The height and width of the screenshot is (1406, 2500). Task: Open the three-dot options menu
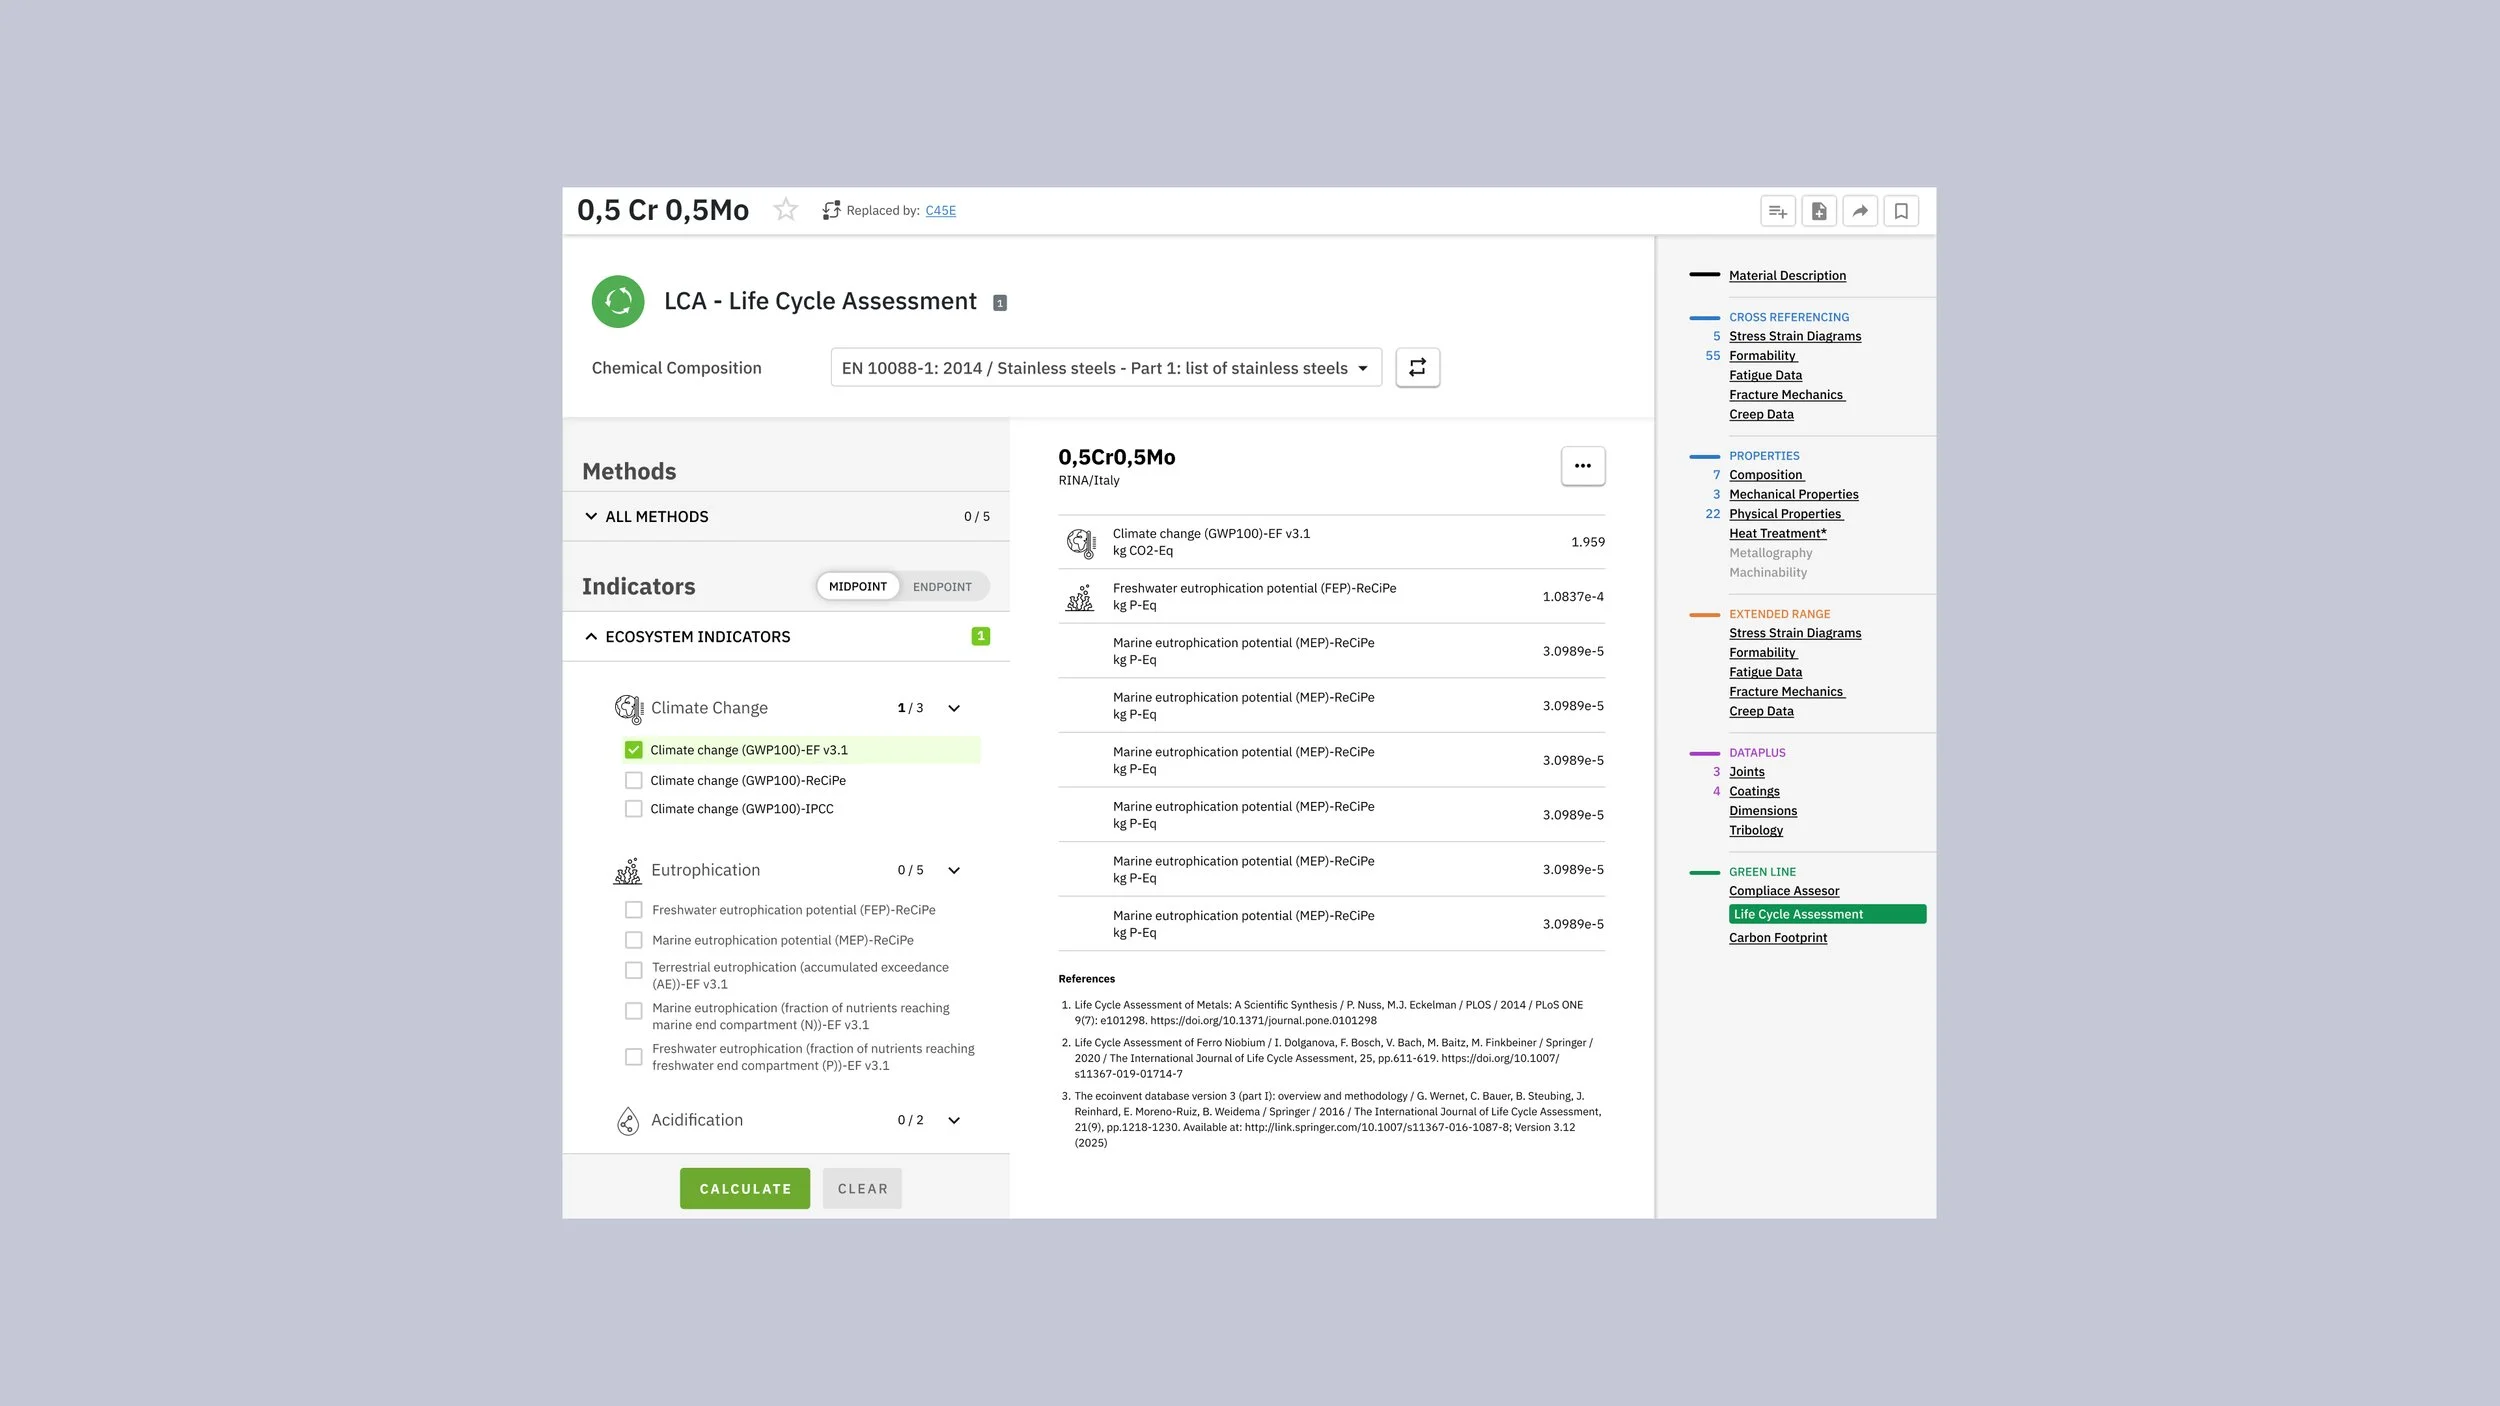coord(1582,466)
